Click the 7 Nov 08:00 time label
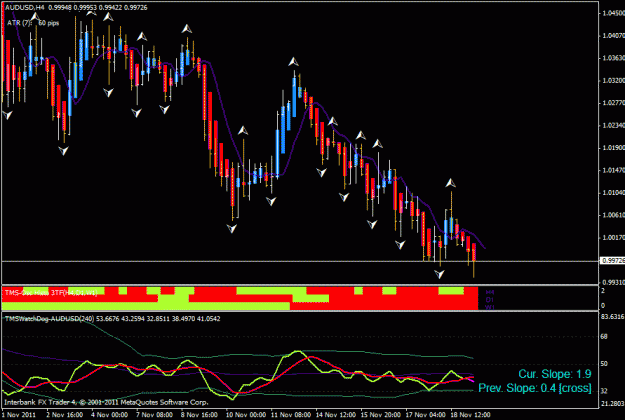Viewport: 625px width, 420px height. point(154,415)
